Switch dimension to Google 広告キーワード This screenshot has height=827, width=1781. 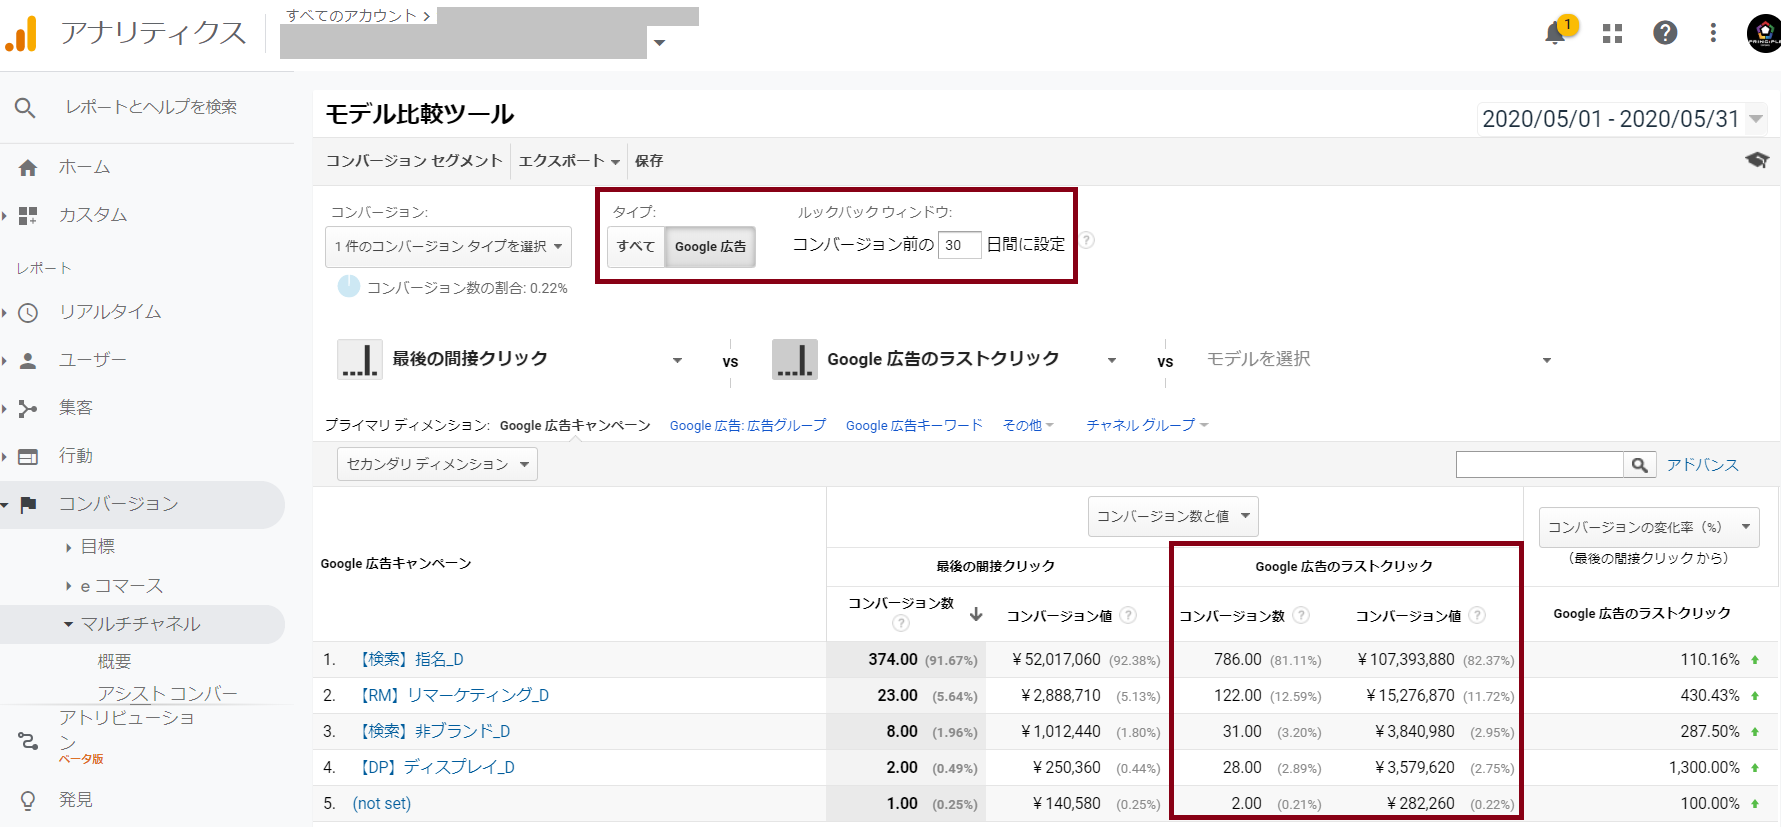[914, 425]
